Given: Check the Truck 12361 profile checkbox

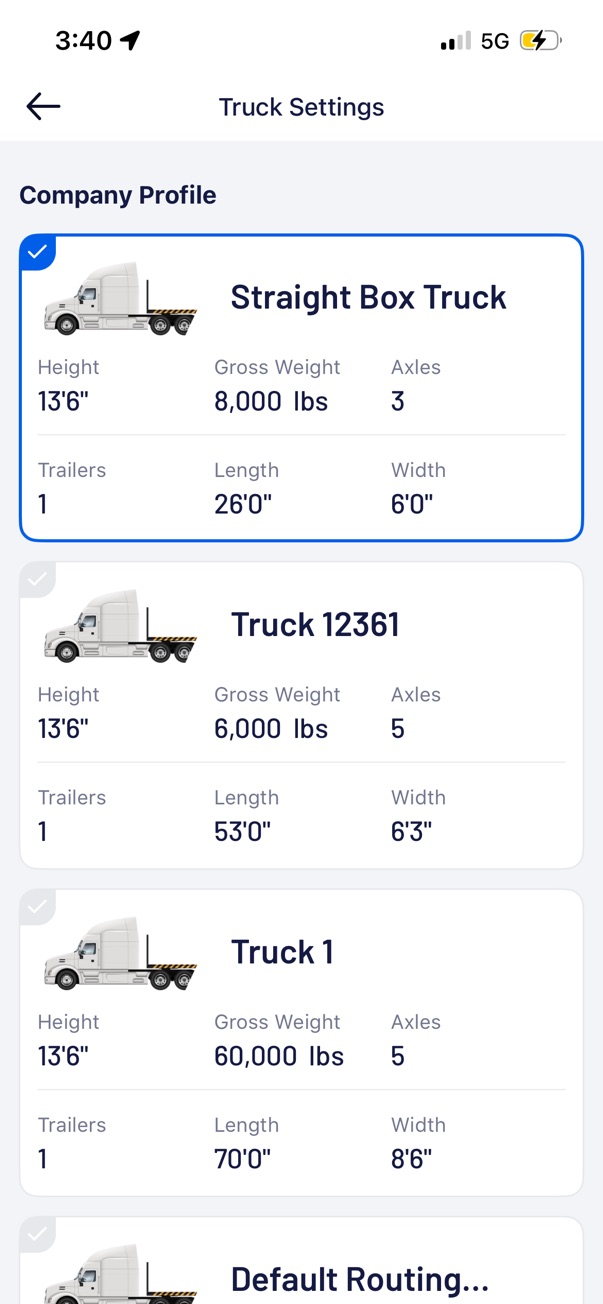Looking at the screenshot, I should point(37,579).
